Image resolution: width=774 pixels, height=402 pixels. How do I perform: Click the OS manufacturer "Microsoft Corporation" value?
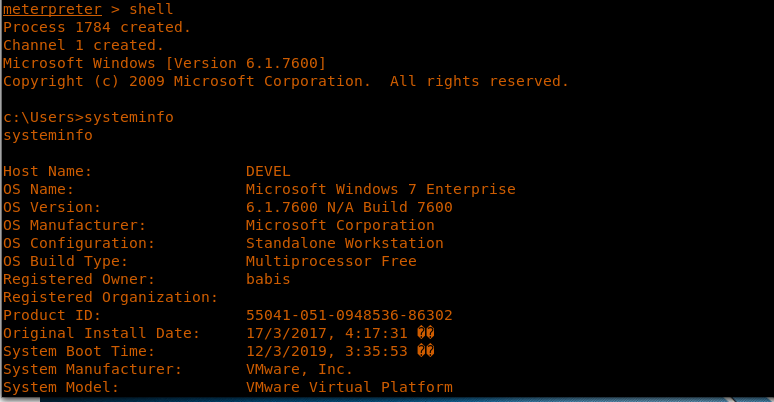pos(340,225)
